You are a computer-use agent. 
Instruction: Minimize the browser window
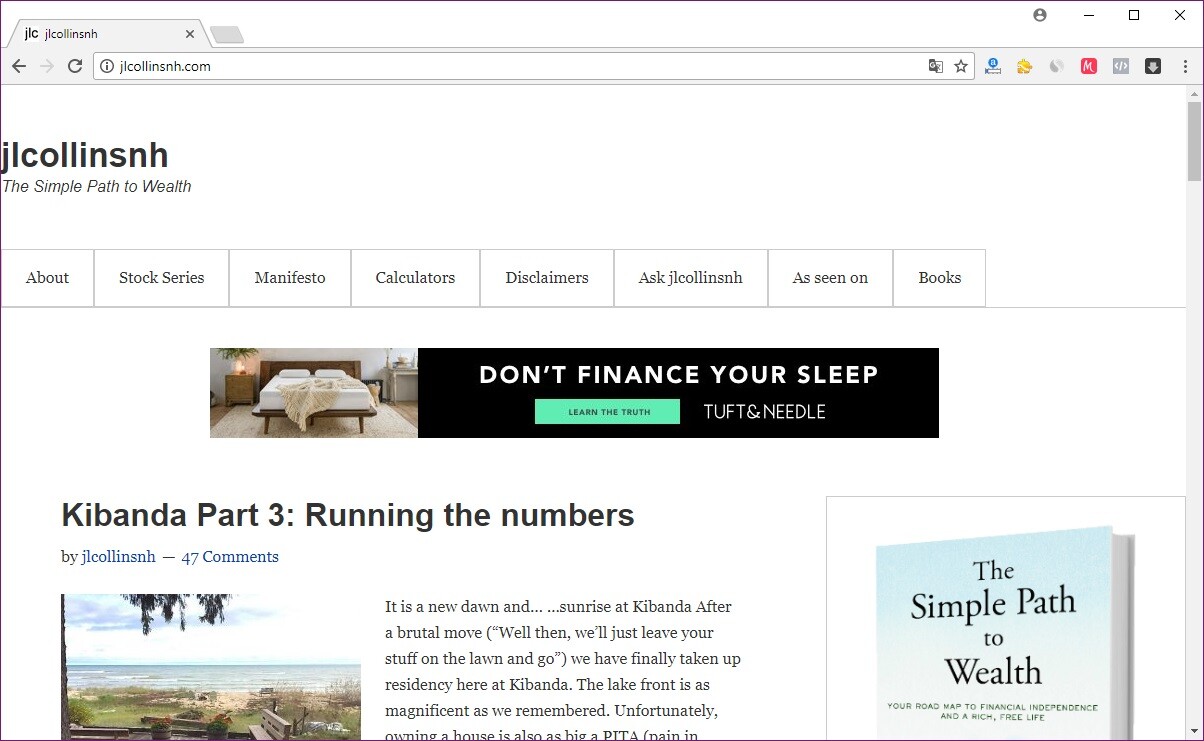coord(1088,15)
